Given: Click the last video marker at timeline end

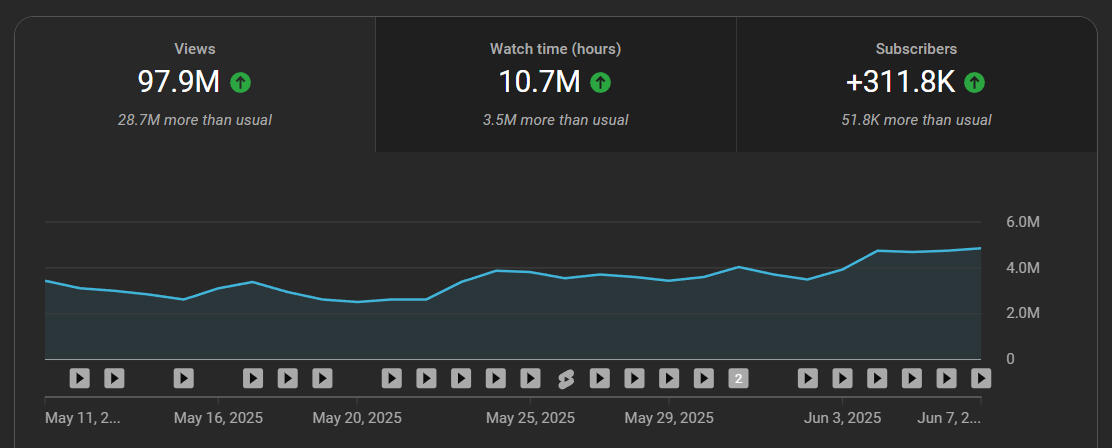Looking at the screenshot, I should pyautogui.click(x=981, y=378).
